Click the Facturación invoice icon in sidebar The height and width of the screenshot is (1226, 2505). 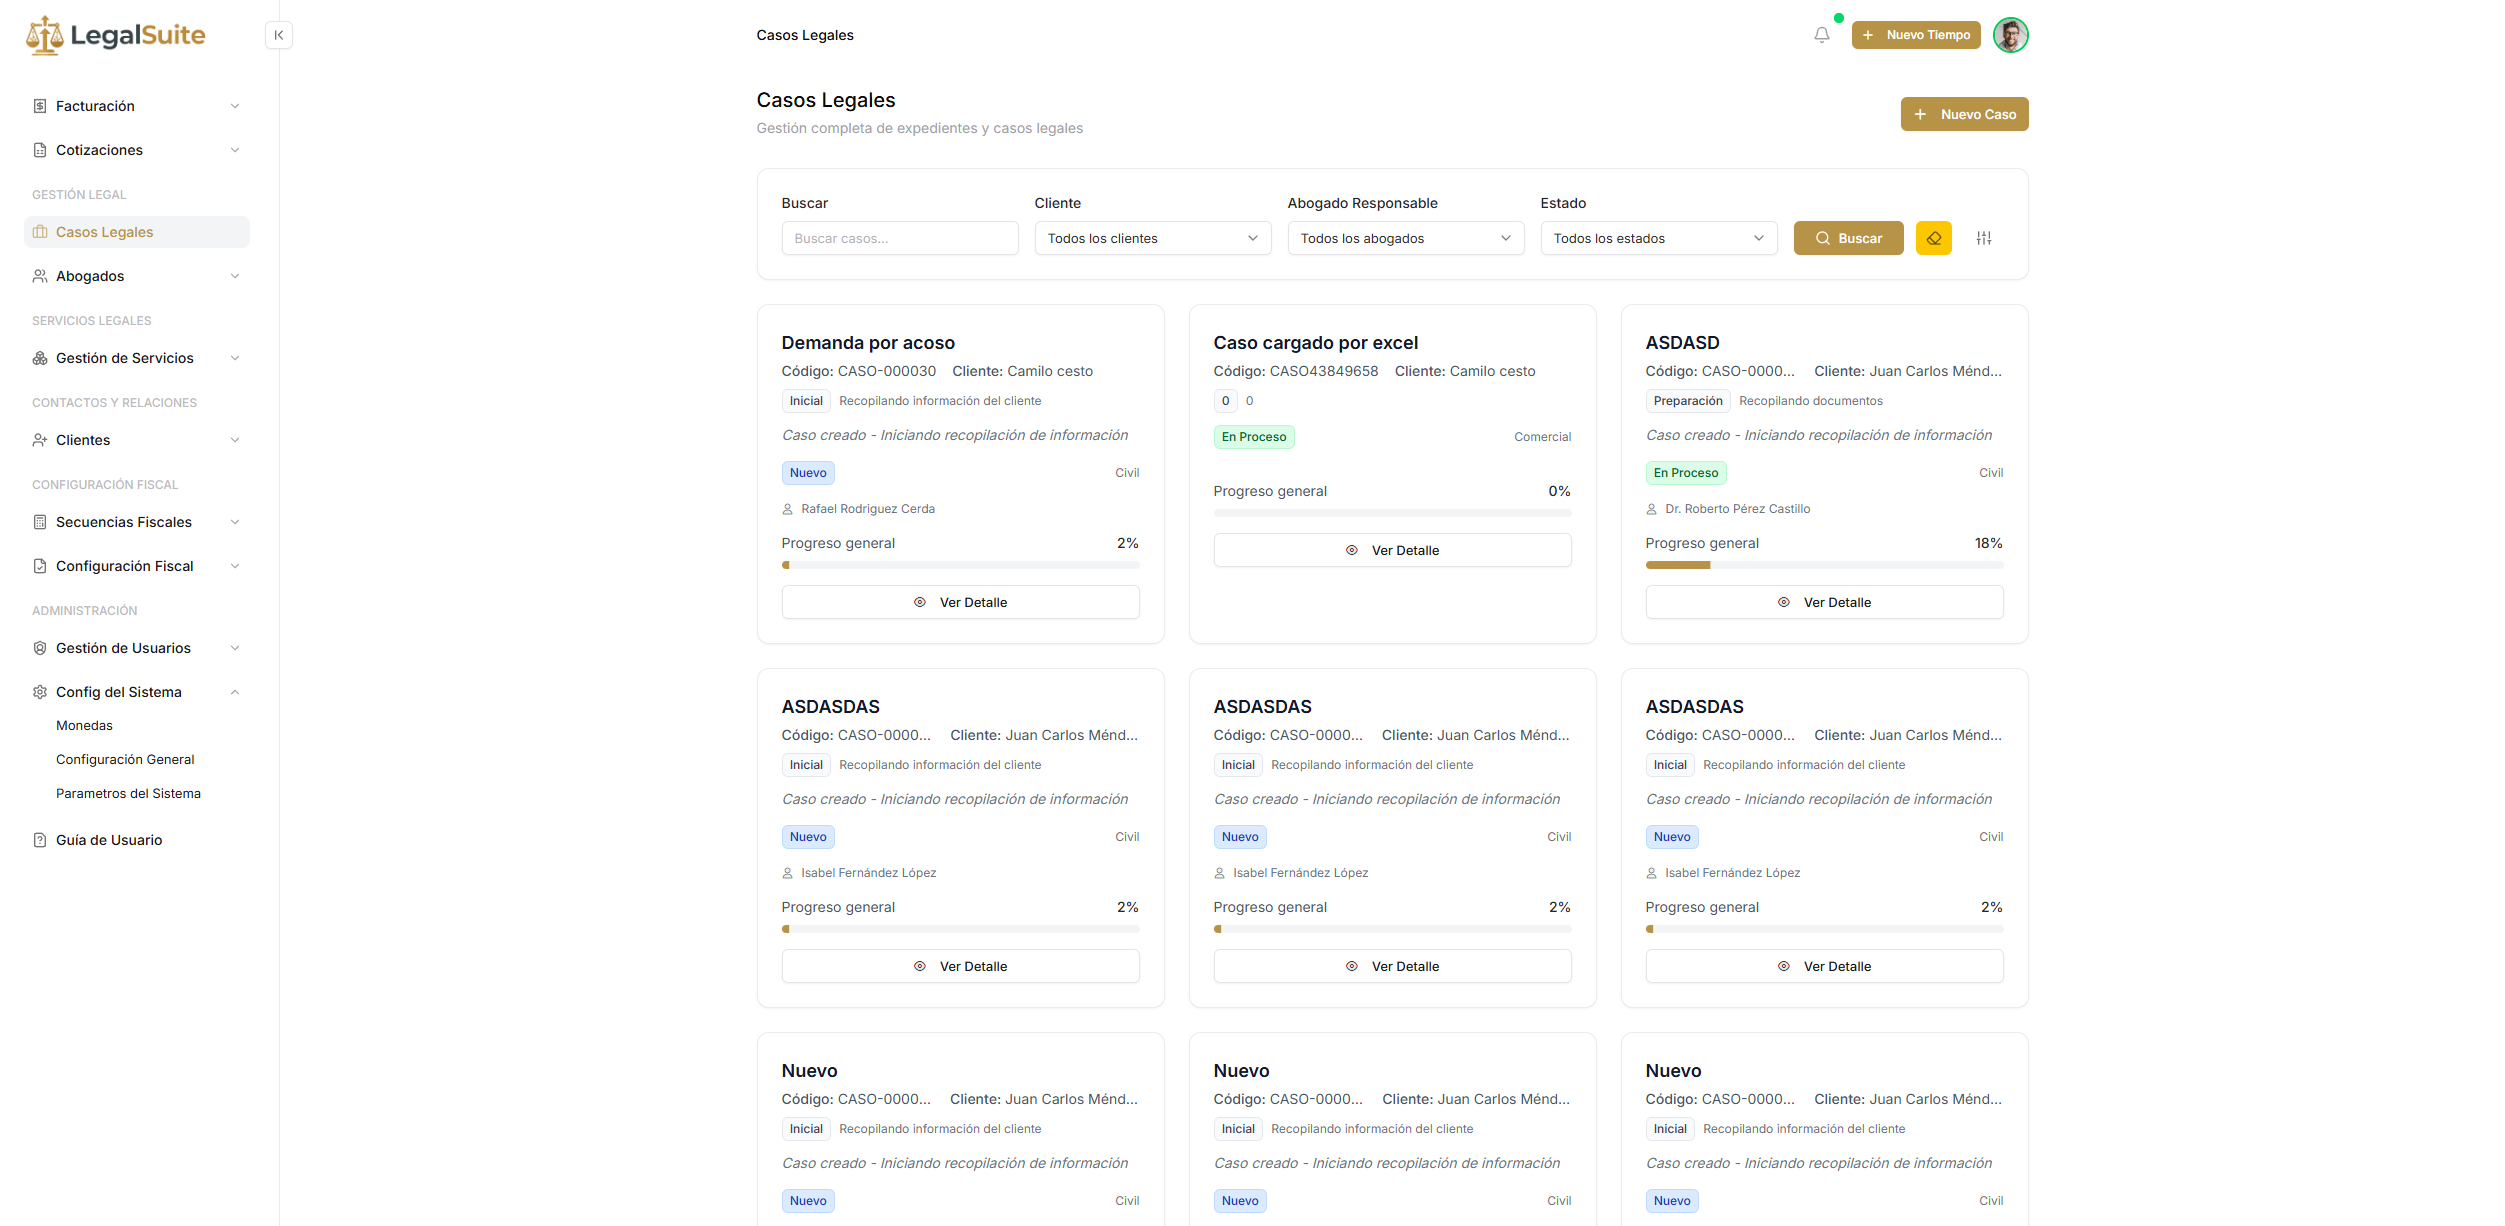tap(40, 106)
